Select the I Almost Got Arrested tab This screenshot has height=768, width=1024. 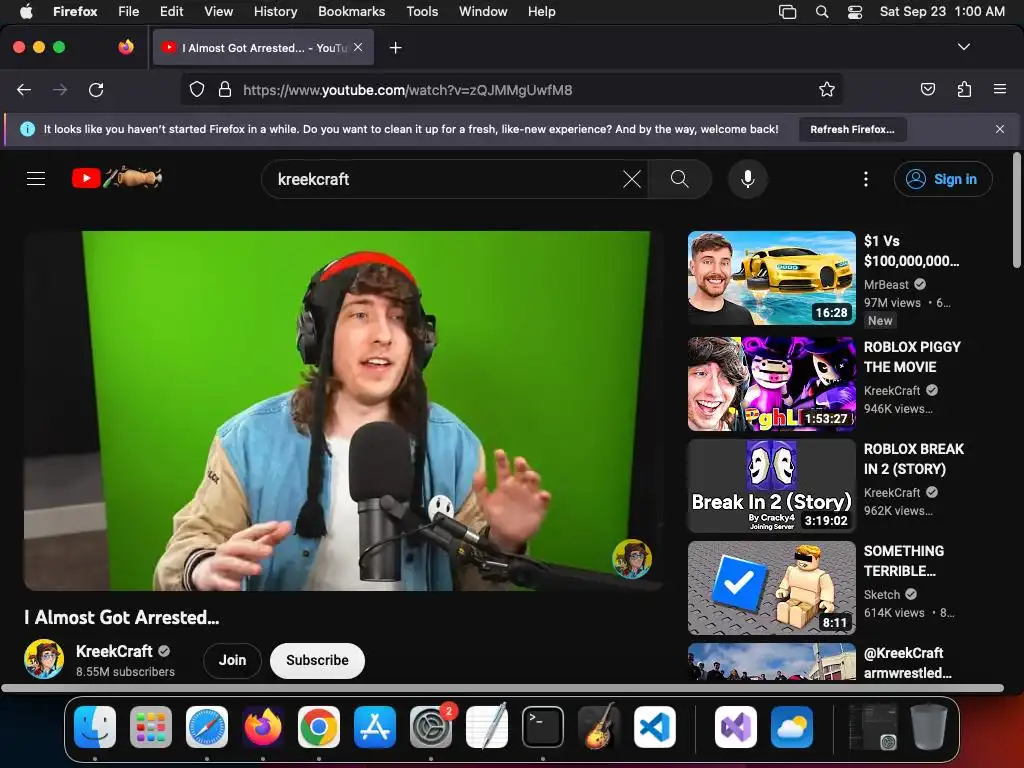[x=263, y=47]
